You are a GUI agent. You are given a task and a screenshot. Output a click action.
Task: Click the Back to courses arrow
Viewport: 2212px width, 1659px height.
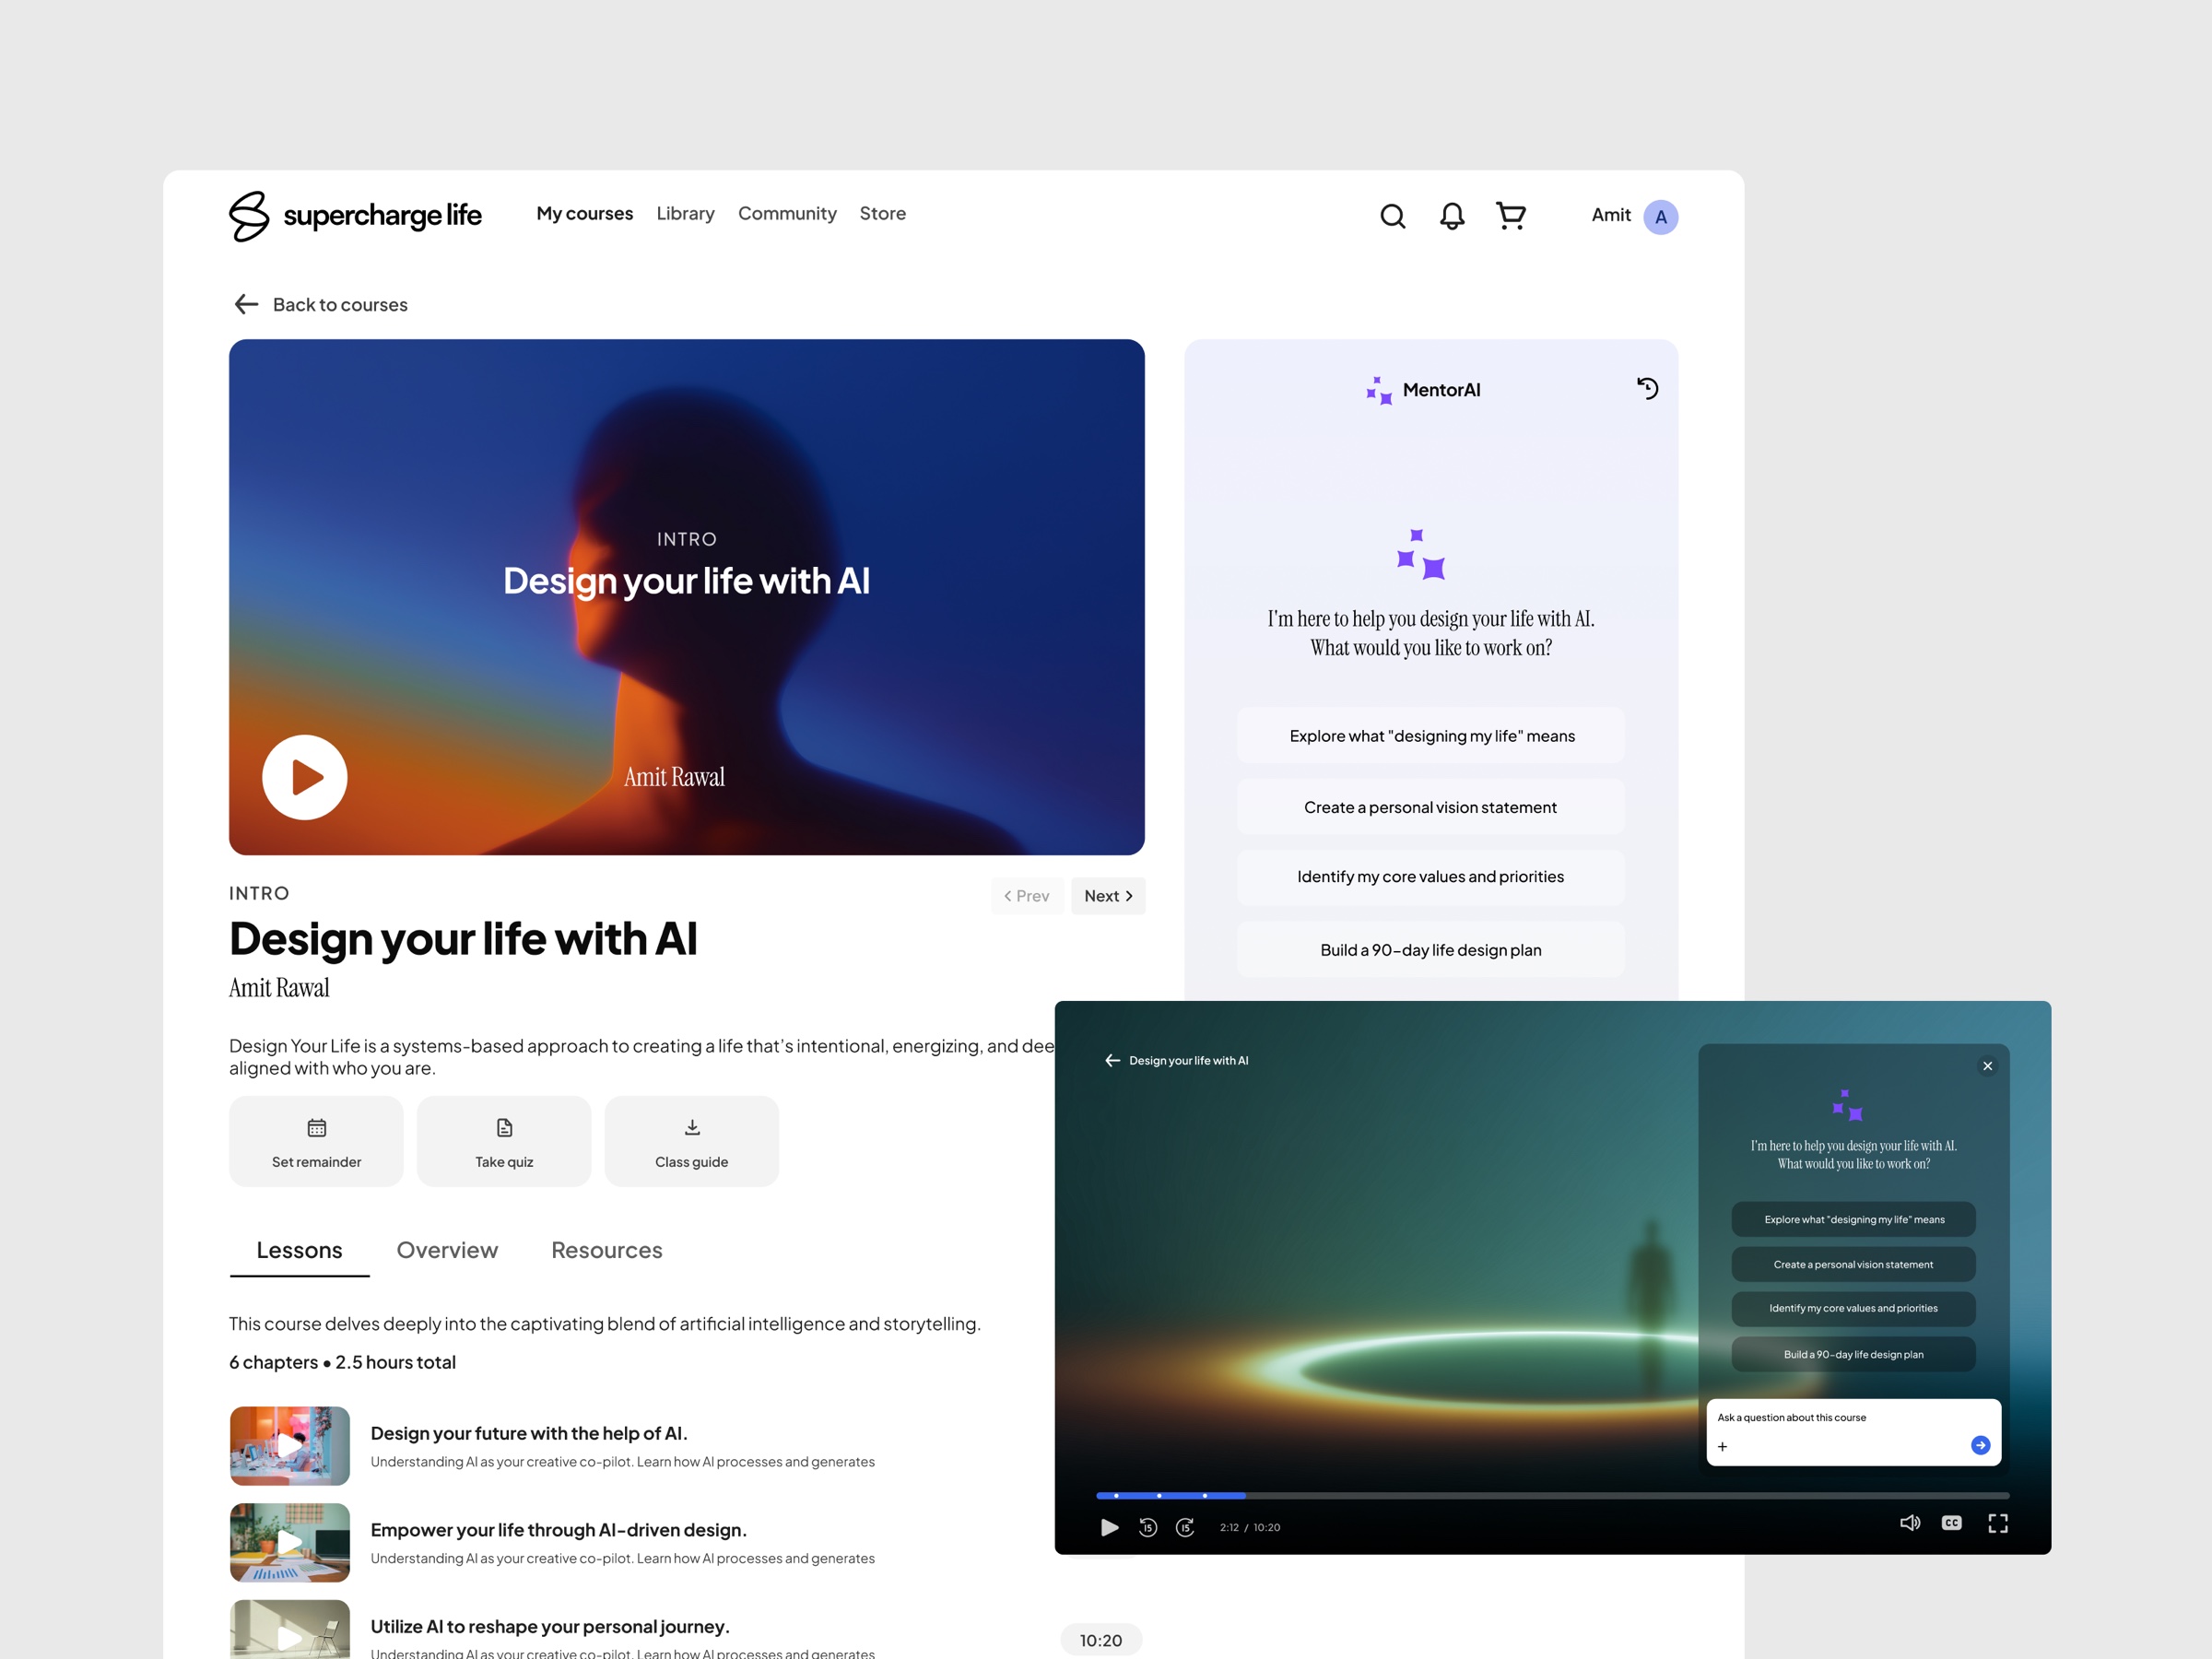click(x=246, y=304)
